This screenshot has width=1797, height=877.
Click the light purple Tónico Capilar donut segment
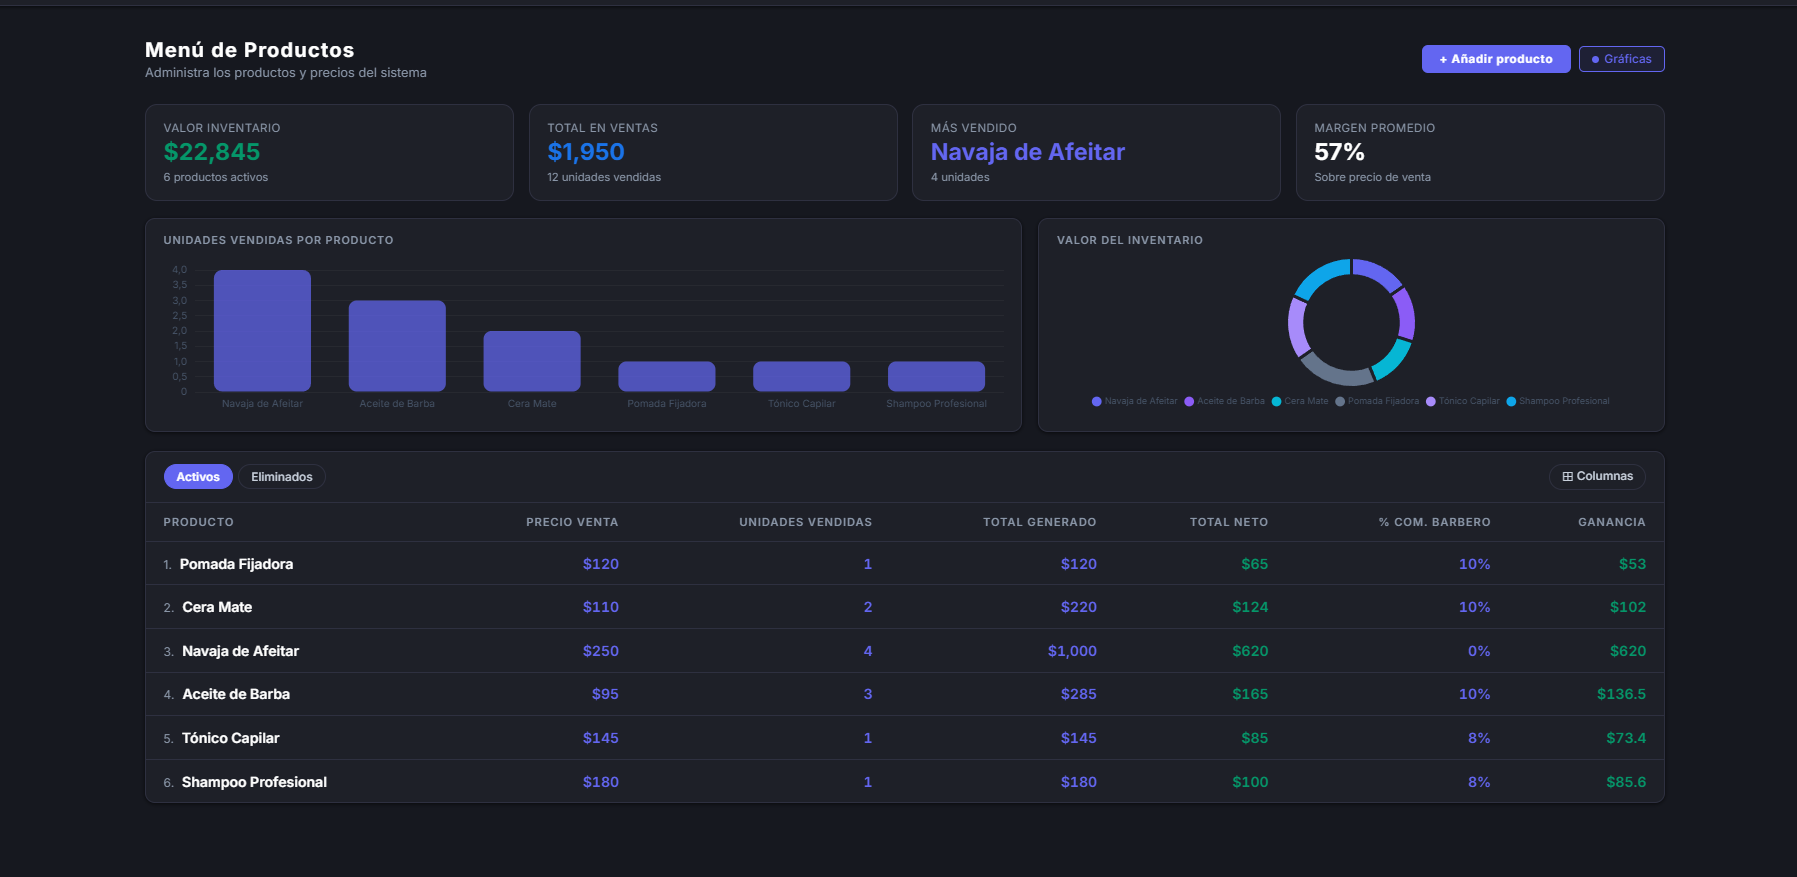1297,327
